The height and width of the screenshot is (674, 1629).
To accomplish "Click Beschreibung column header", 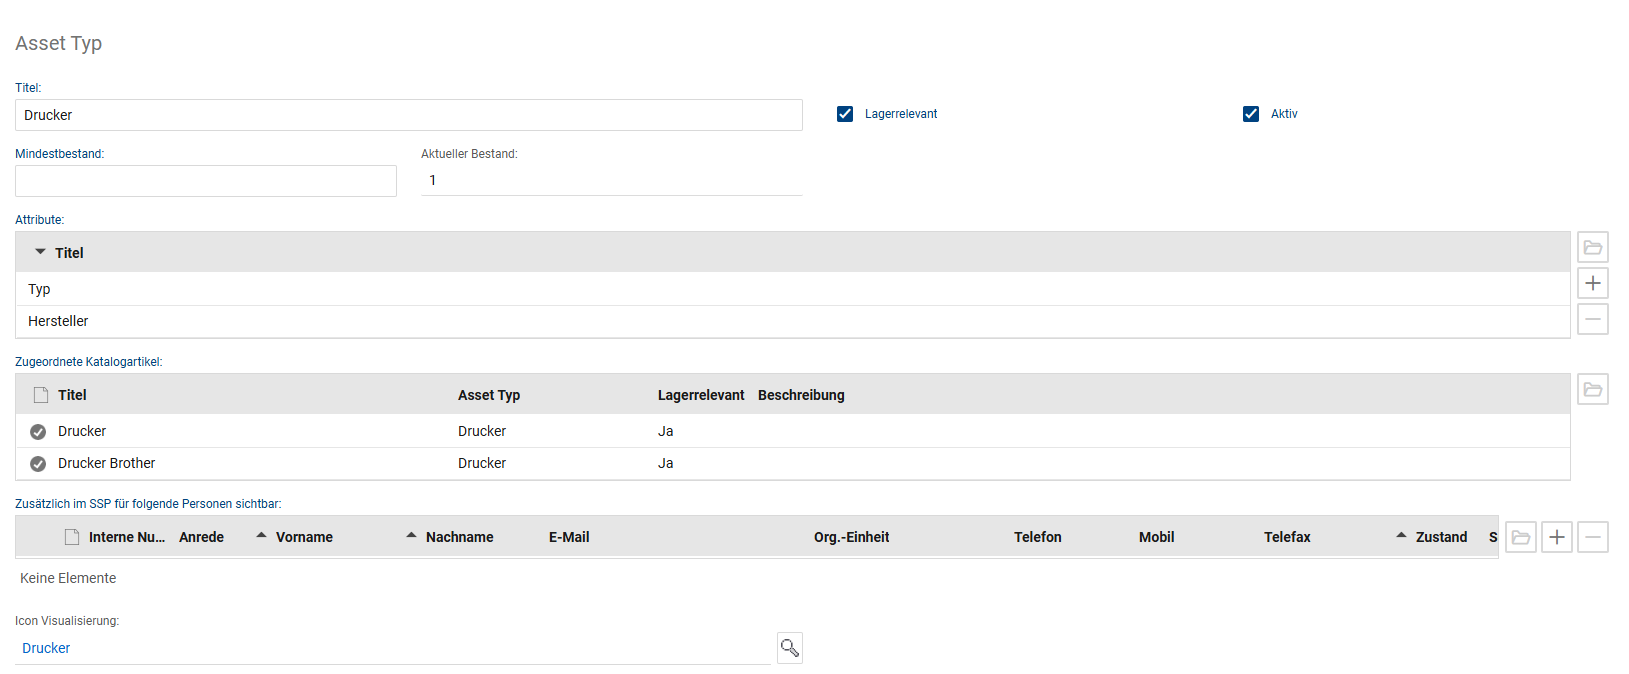I will [801, 395].
